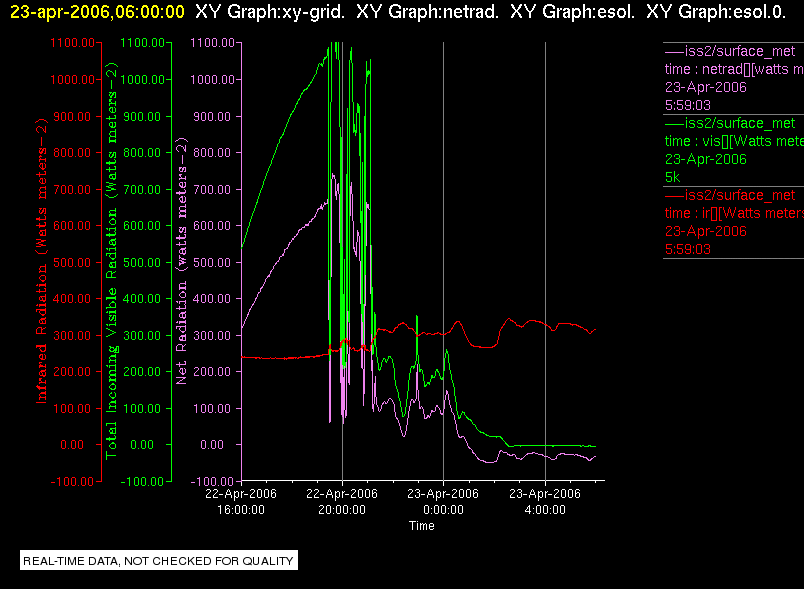
Task: Click x-axis tick label 23-Apr-2006 0:00:00
Action: (x=443, y=502)
